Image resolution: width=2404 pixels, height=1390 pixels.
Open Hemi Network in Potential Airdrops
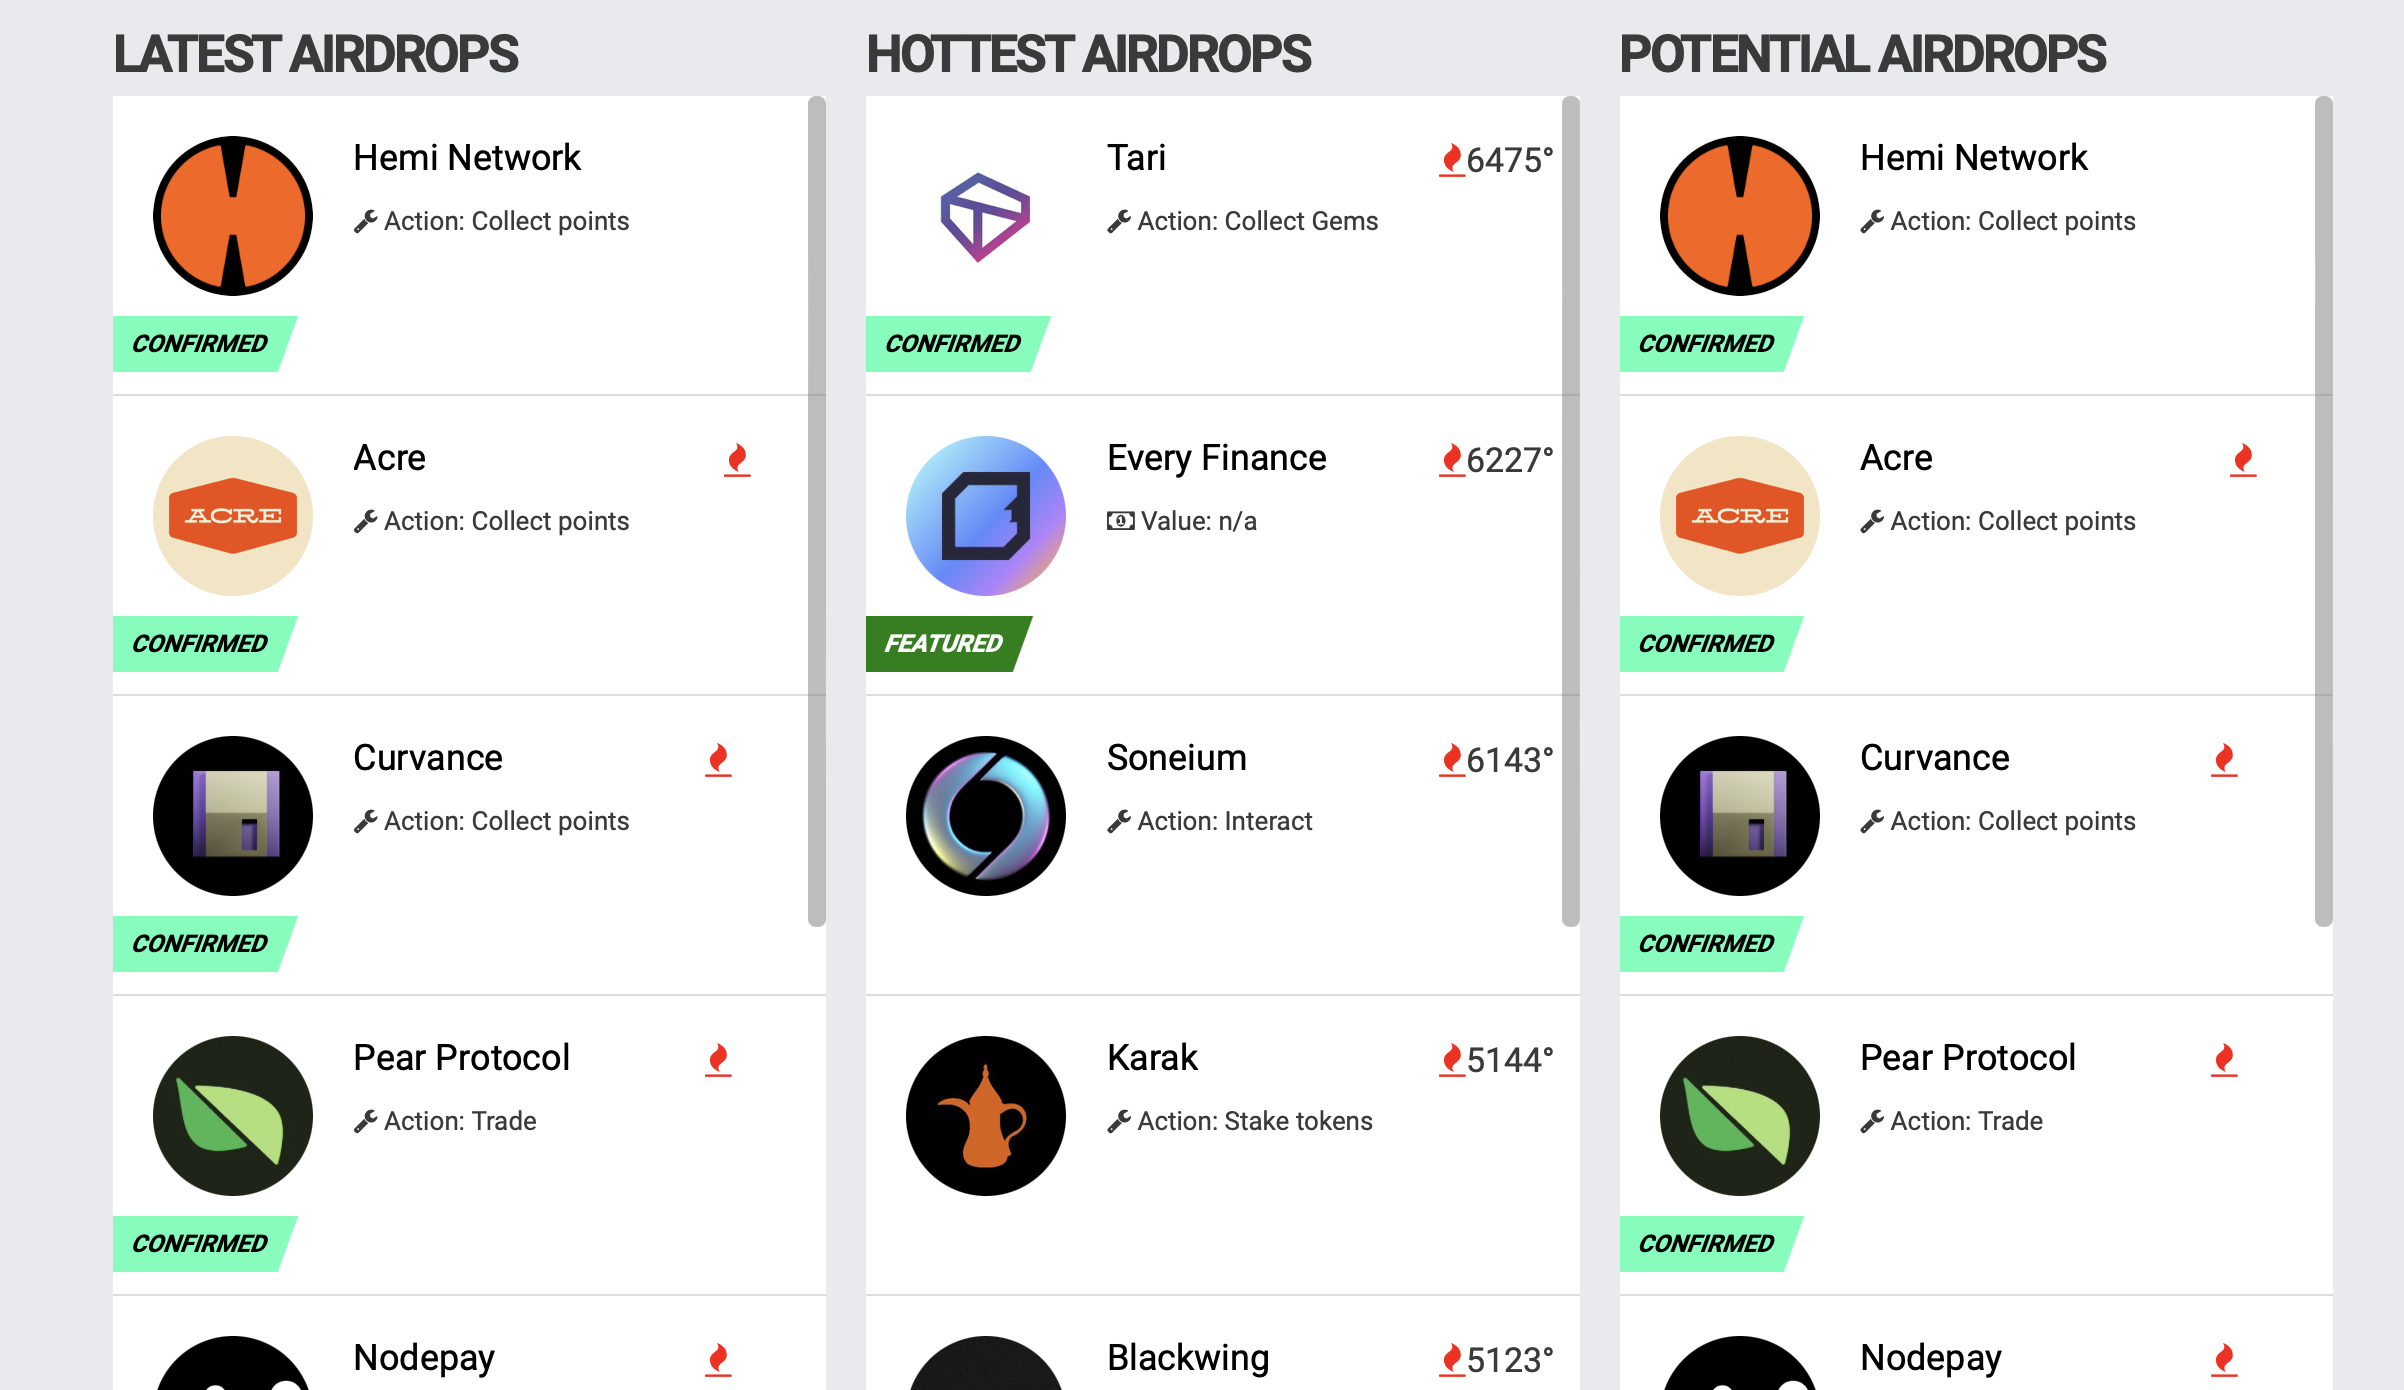tap(1973, 158)
